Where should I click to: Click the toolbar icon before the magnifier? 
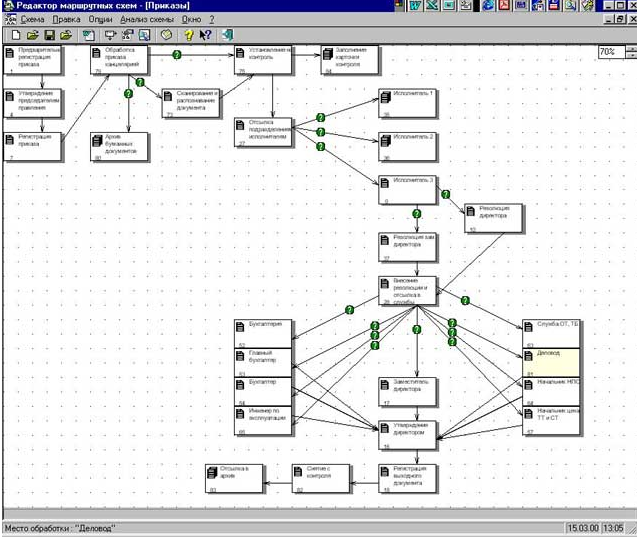tap(128, 35)
